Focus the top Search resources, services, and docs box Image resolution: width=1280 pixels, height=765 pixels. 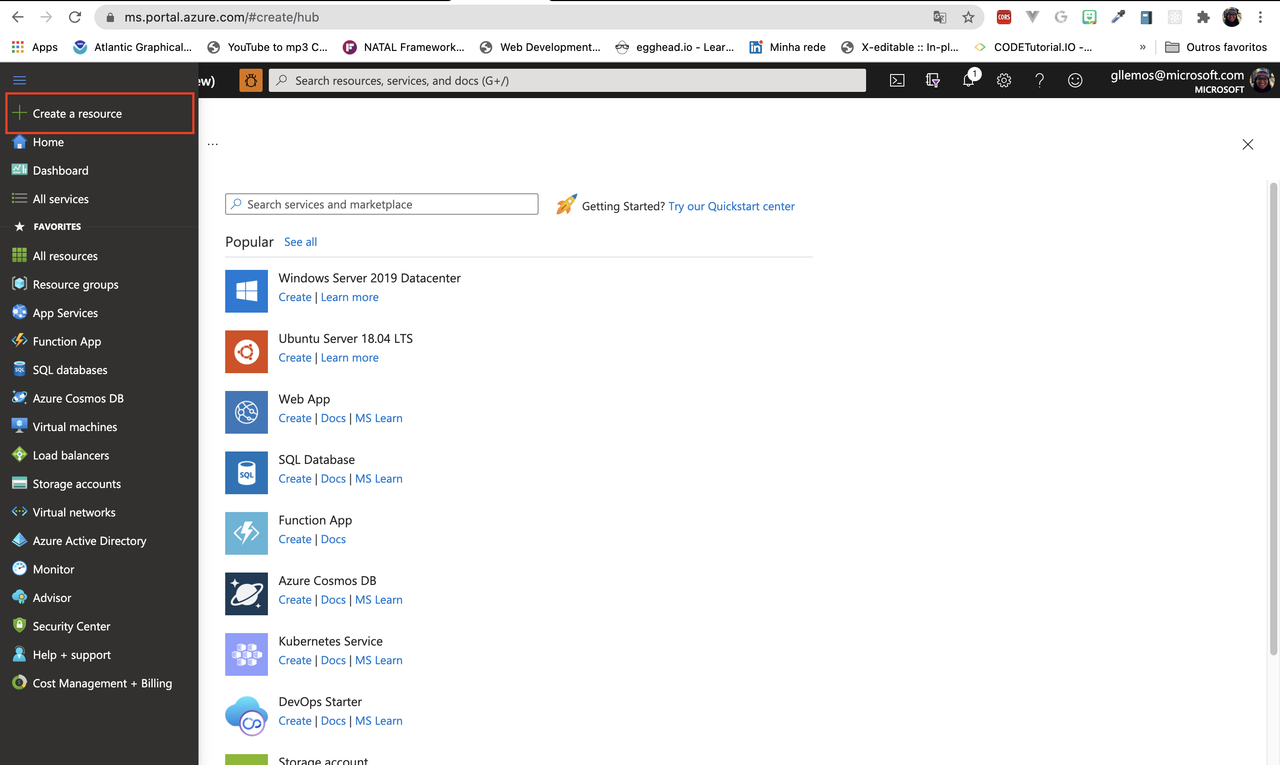(x=568, y=80)
